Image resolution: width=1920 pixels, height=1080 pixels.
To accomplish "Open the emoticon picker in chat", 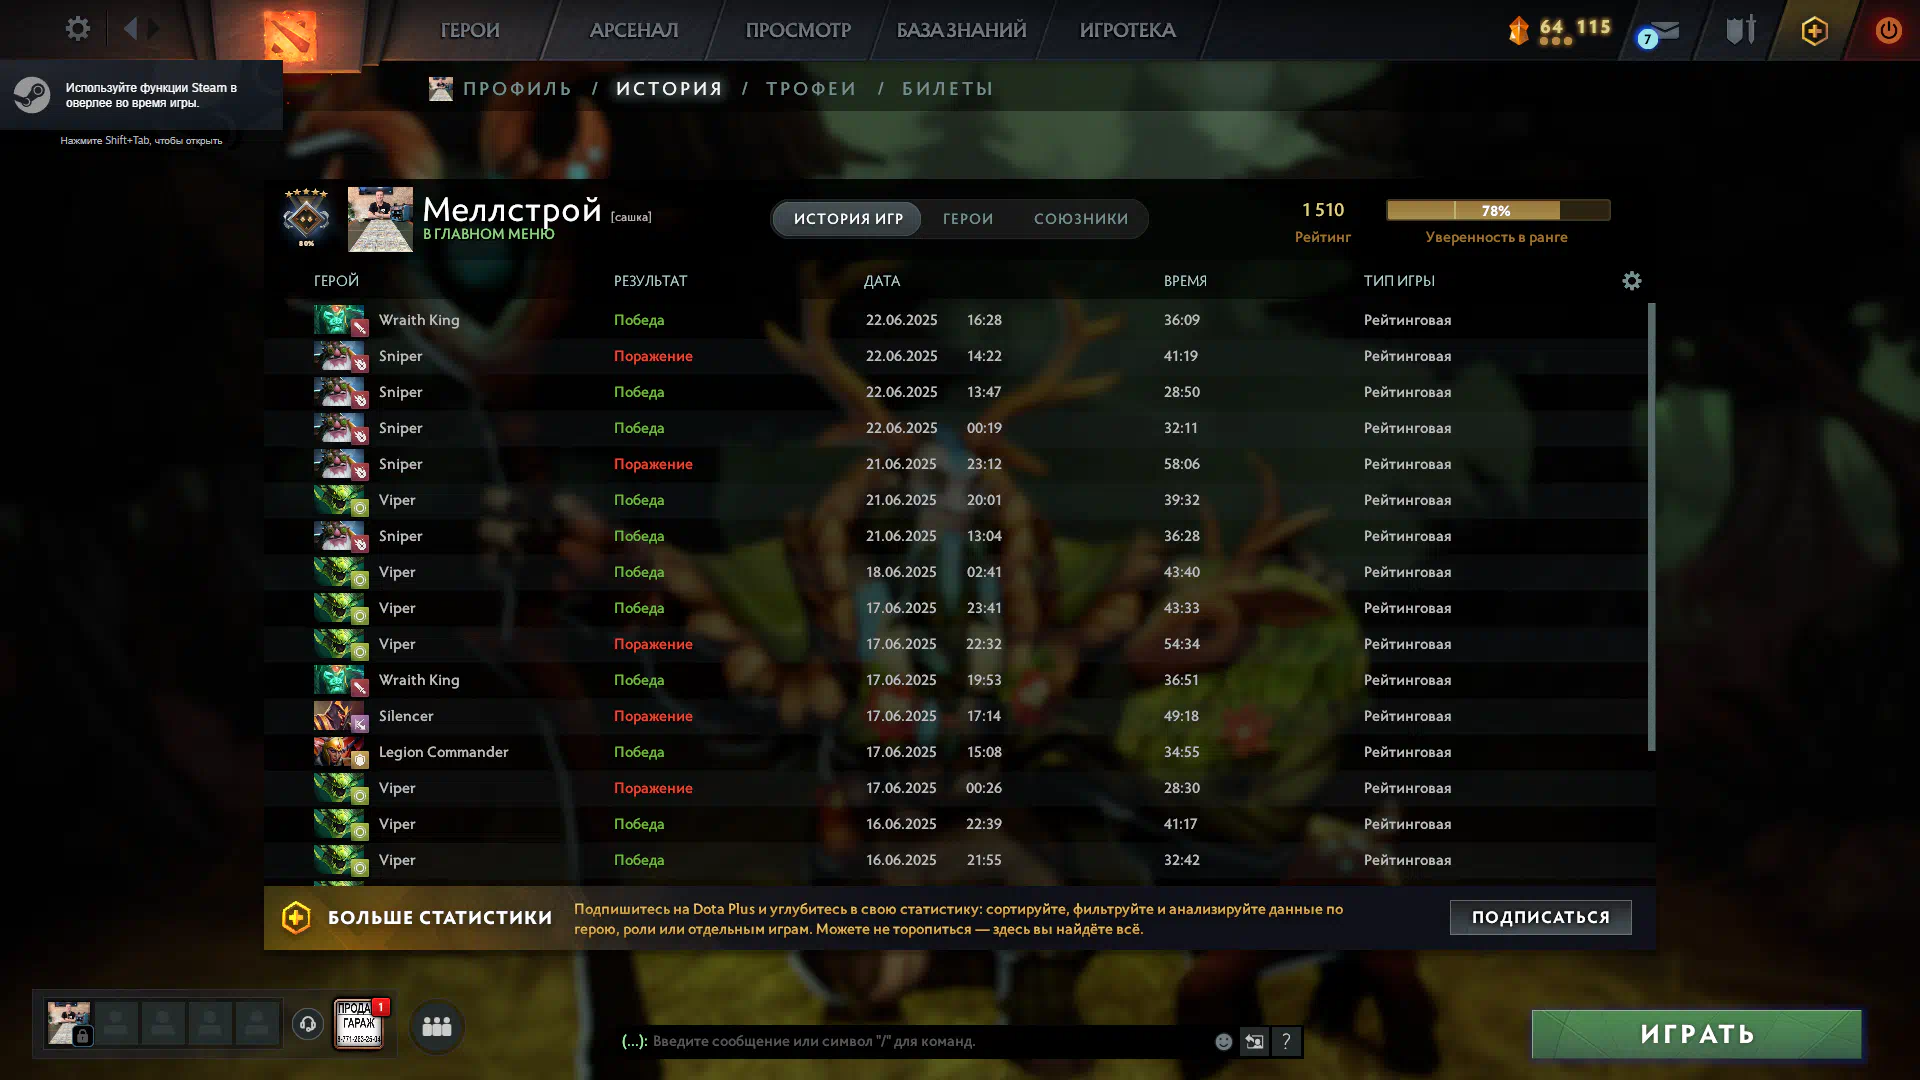I will coord(1223,1042).
